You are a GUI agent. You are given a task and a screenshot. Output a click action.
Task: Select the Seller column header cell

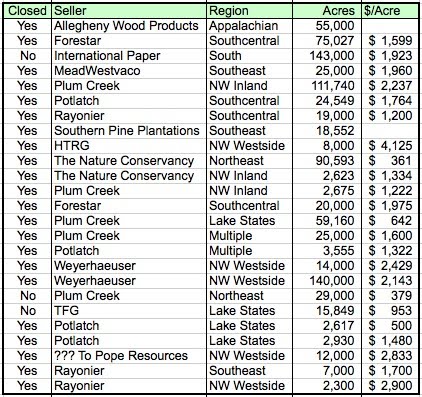pos(129,11)
